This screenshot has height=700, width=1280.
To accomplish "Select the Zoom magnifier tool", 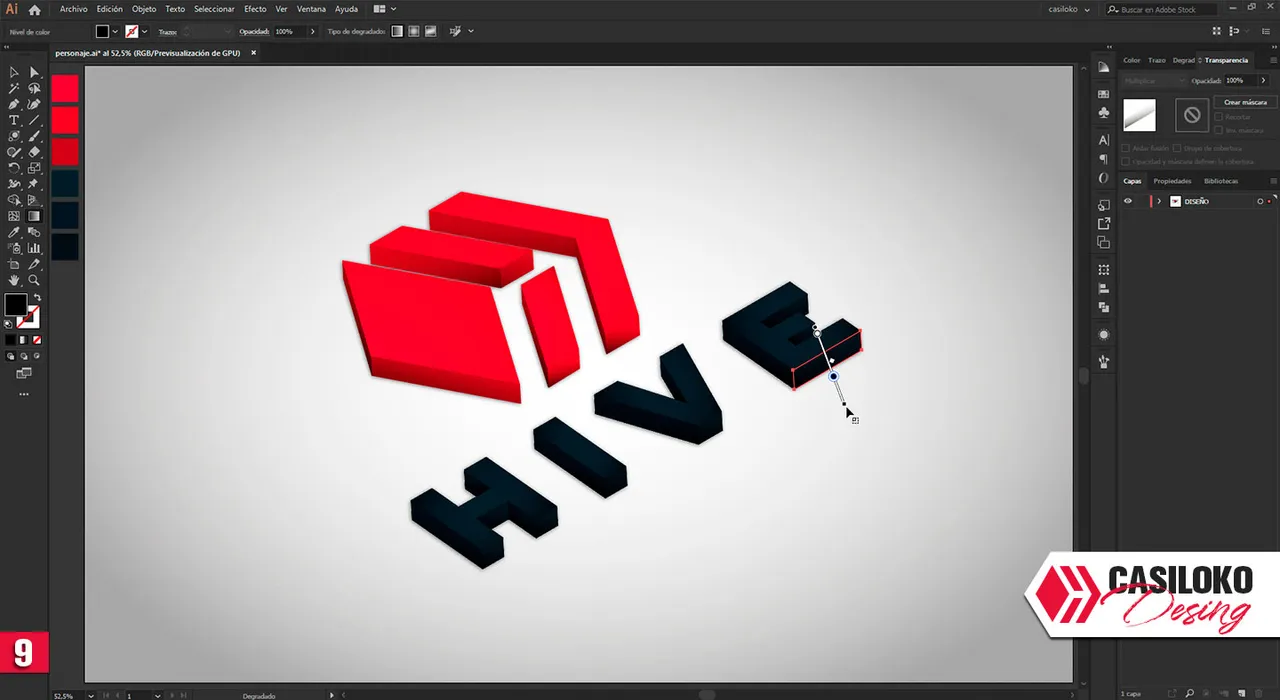I will 34,280.
